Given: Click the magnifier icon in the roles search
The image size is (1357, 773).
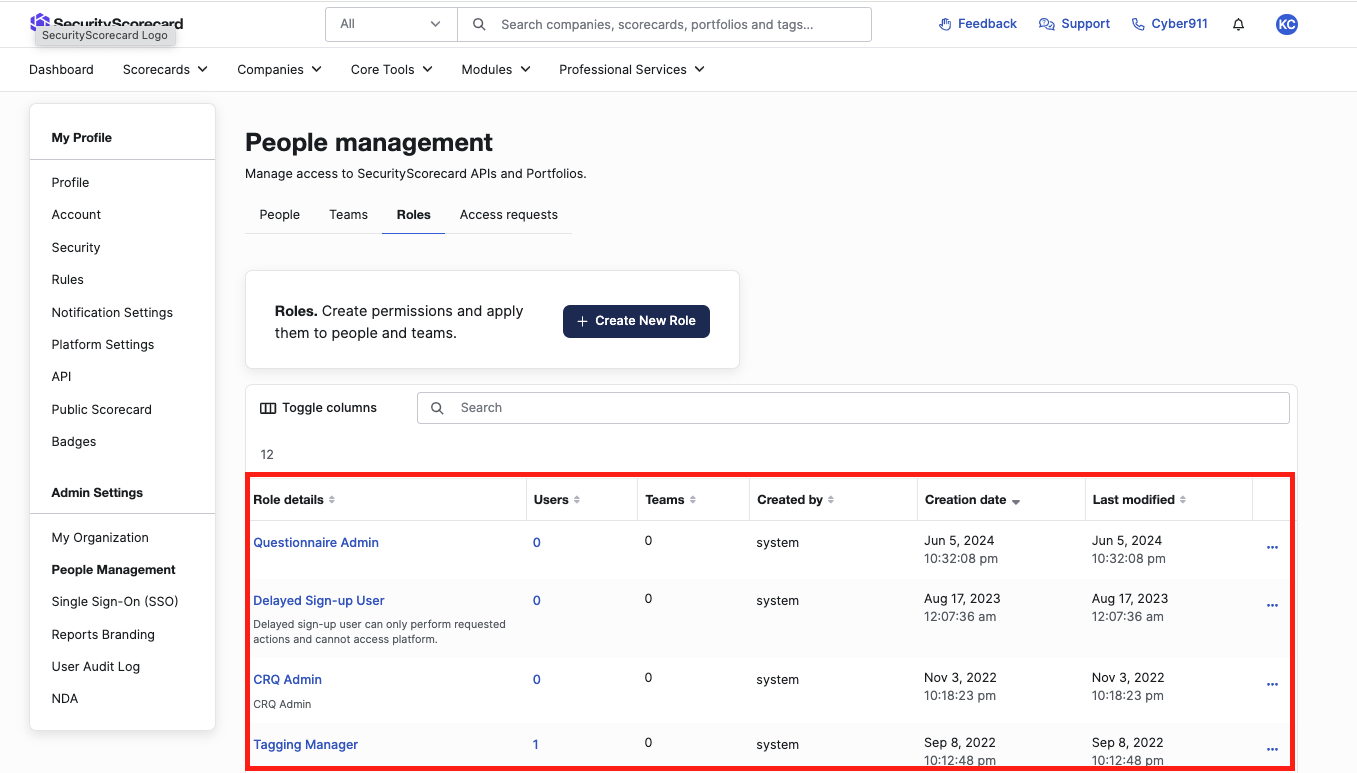Looking at the screenshot, I should tap(437, 408).
